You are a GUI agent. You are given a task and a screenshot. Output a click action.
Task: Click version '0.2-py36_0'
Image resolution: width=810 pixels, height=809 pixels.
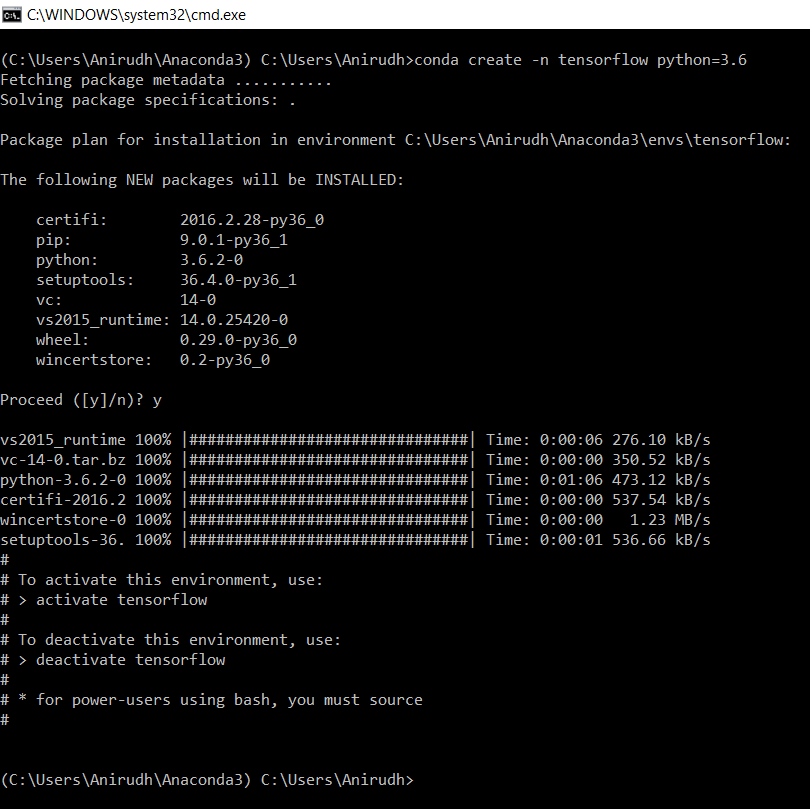coord(225,360)
